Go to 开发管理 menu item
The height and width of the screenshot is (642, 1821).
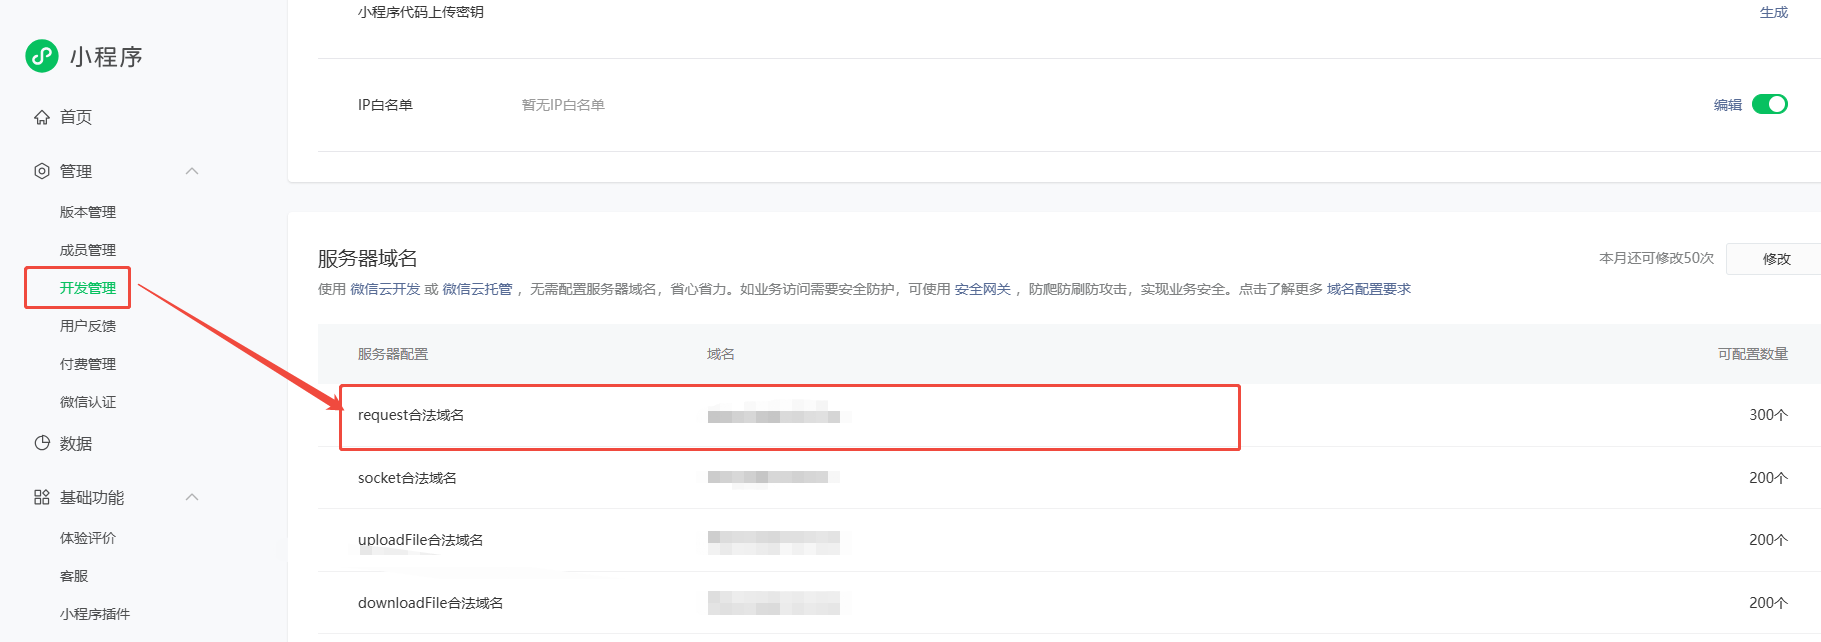(x=88, y=288)
